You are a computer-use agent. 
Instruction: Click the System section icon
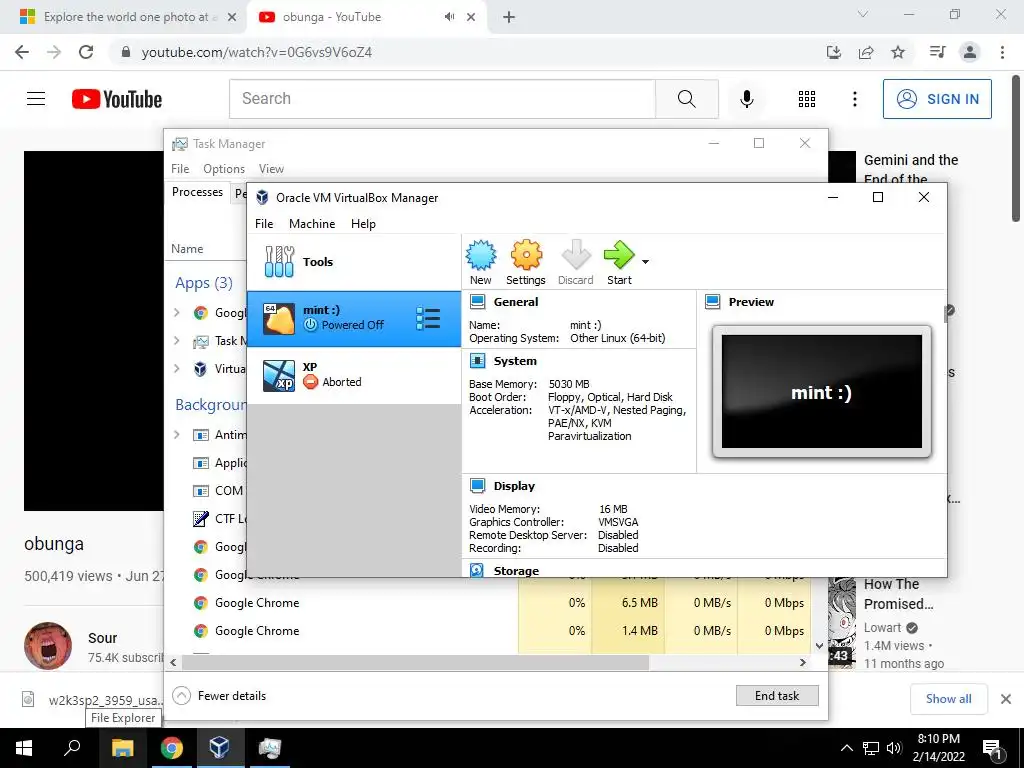pos(477,360)
